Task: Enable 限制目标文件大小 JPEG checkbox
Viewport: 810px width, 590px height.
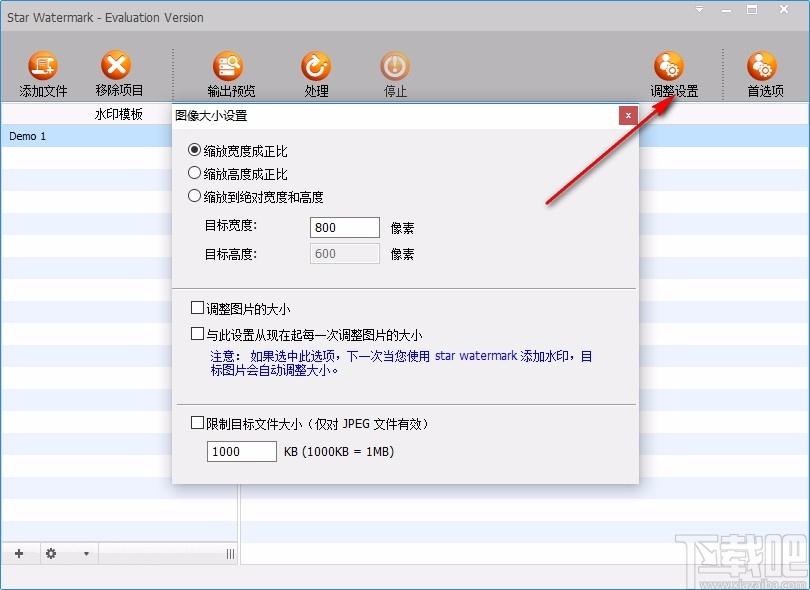Action: tap(197, 423)
